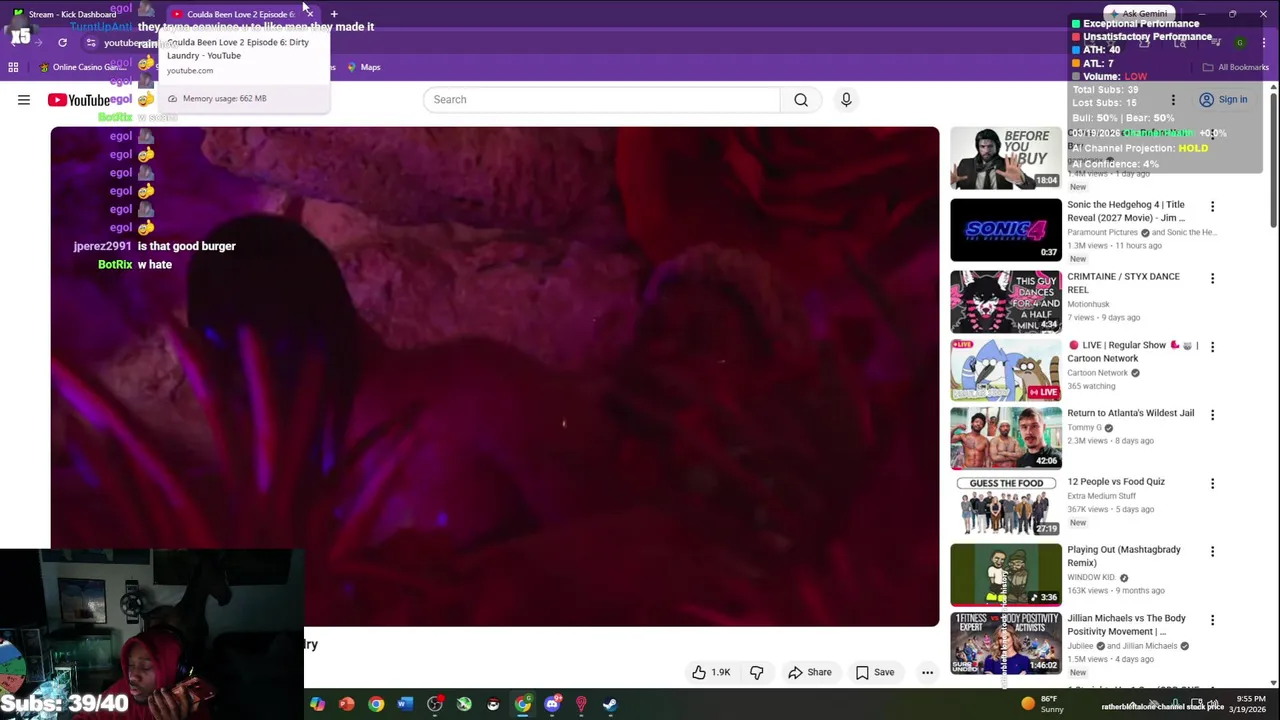Open options for Jillian Michaels vs Body Positivity
Screen dimensions: 1280x720
(x=1212, y=620)
